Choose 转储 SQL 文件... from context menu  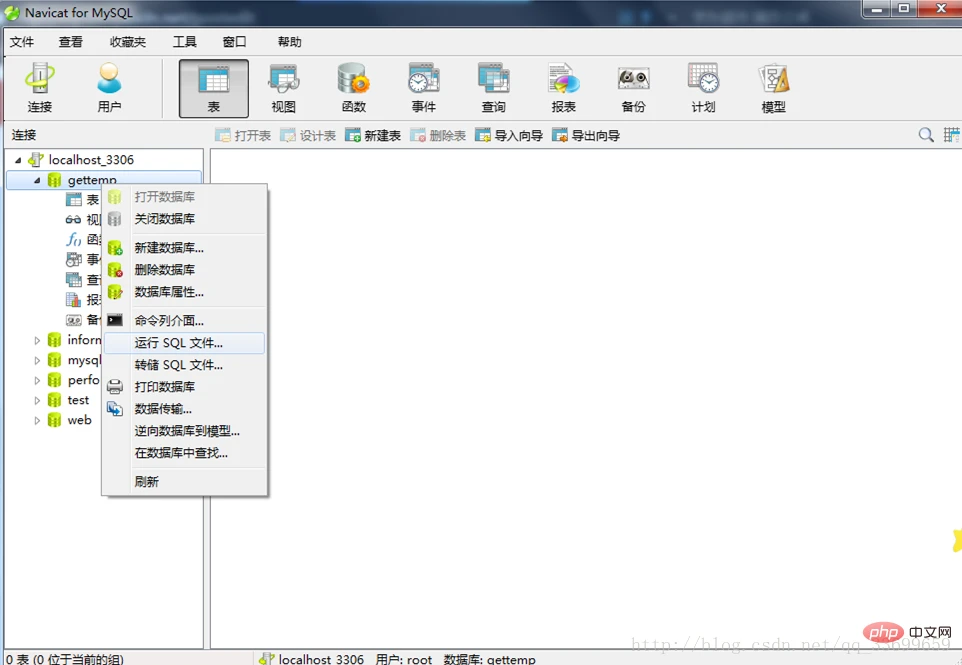[184, 365]
